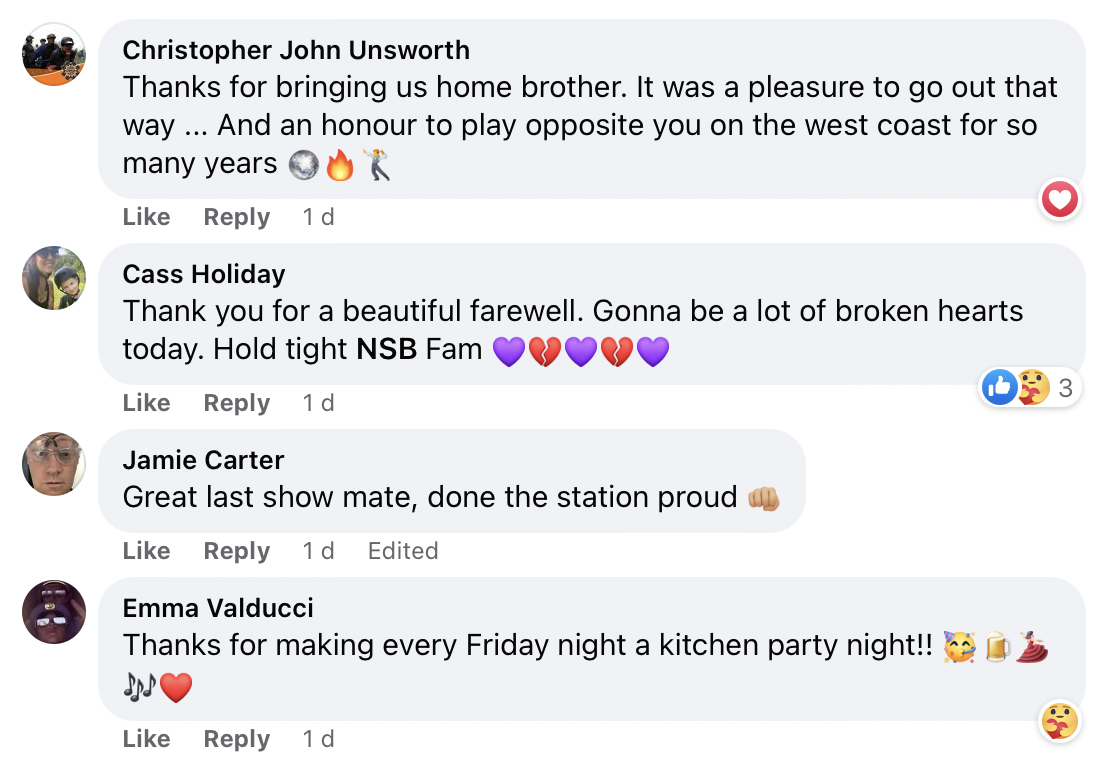
Task: Click the 1 d timestamp on Christopher's comment
Action: (x=318, y=217)
